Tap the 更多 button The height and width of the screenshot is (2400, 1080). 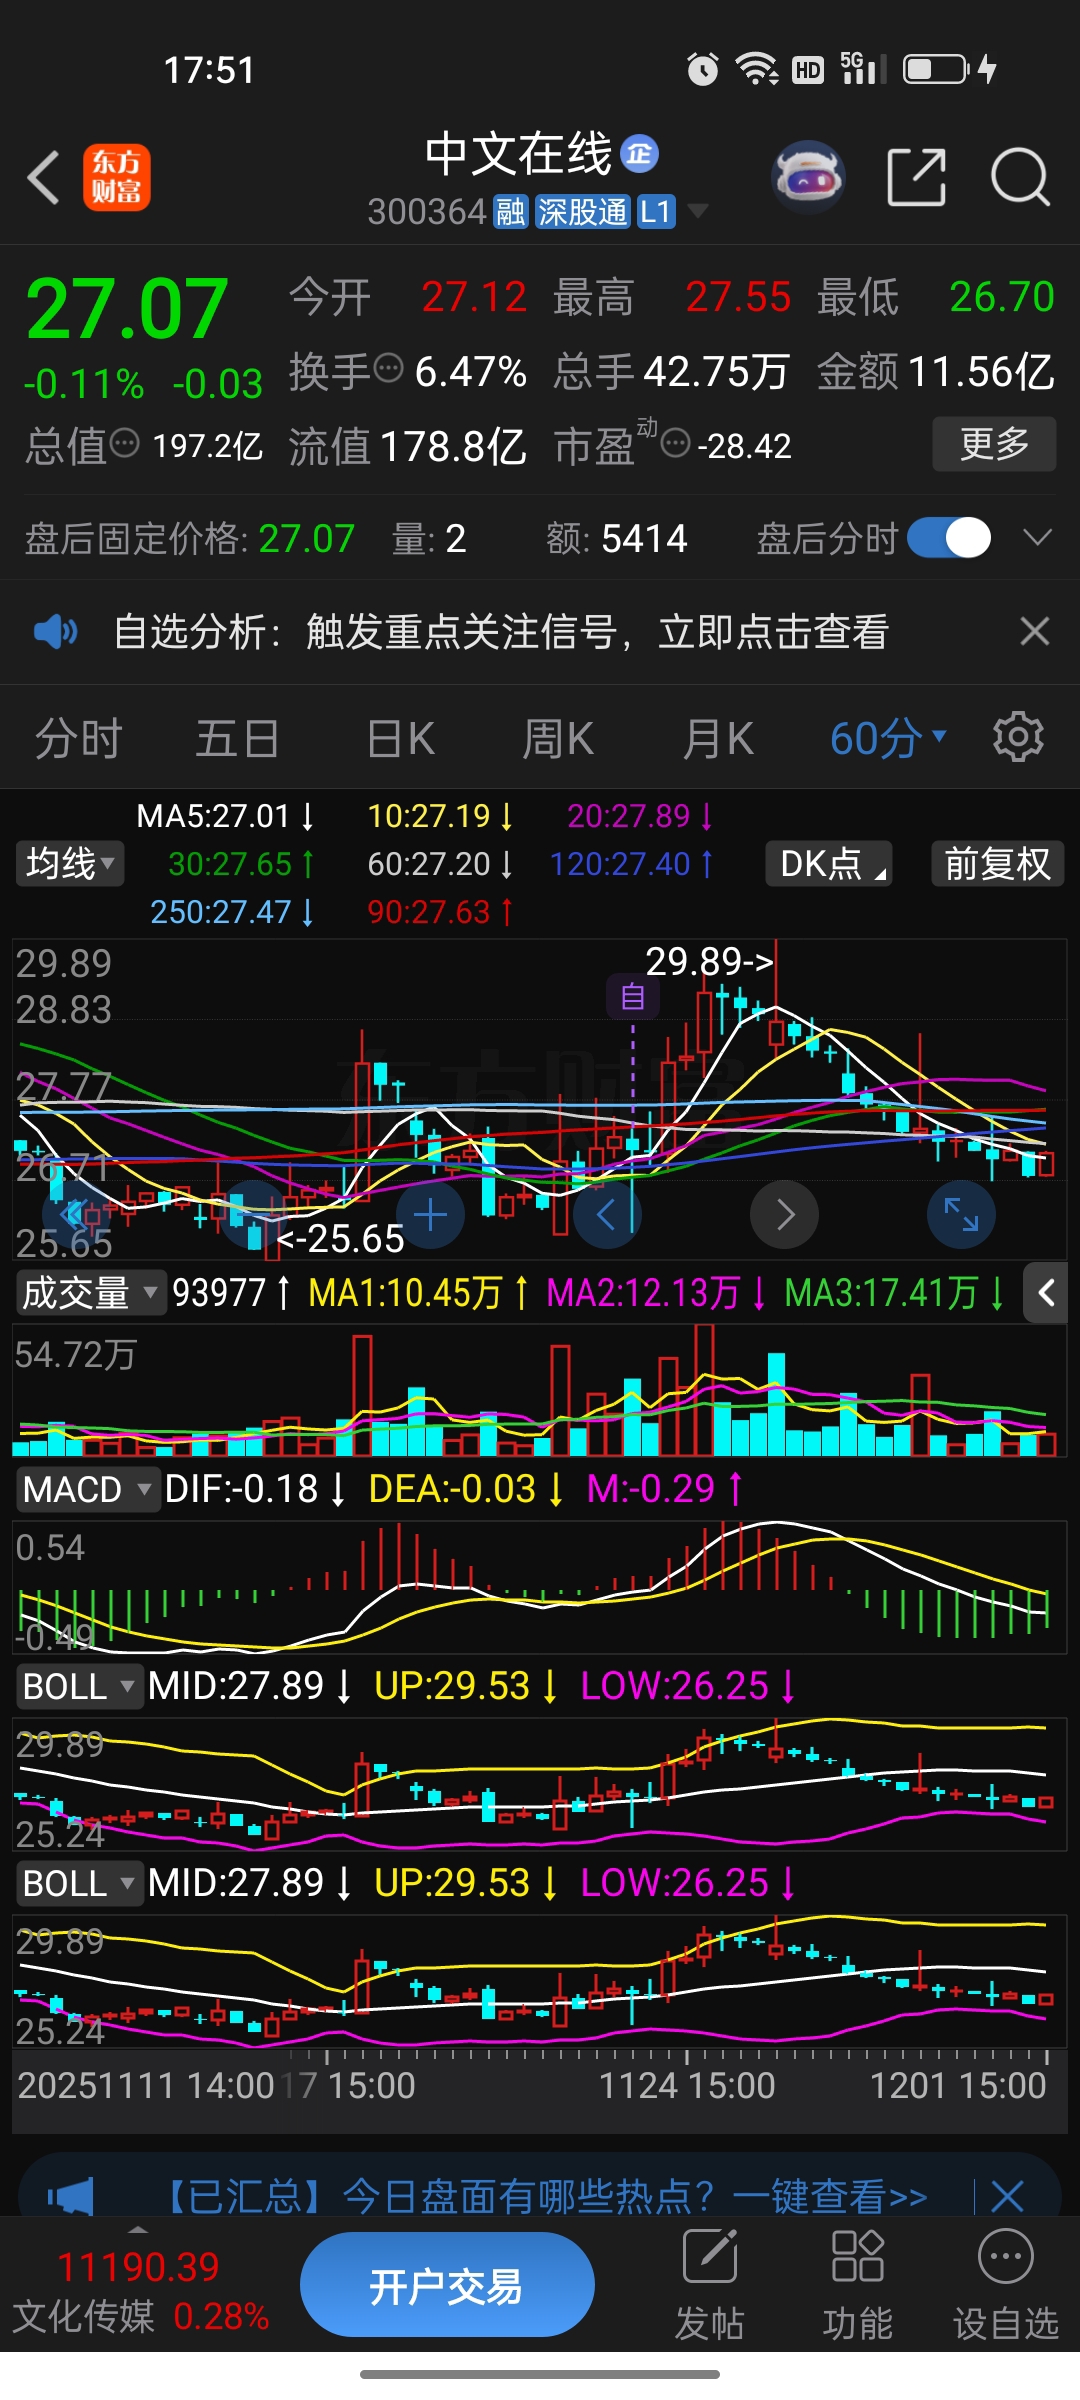(994, 443)
